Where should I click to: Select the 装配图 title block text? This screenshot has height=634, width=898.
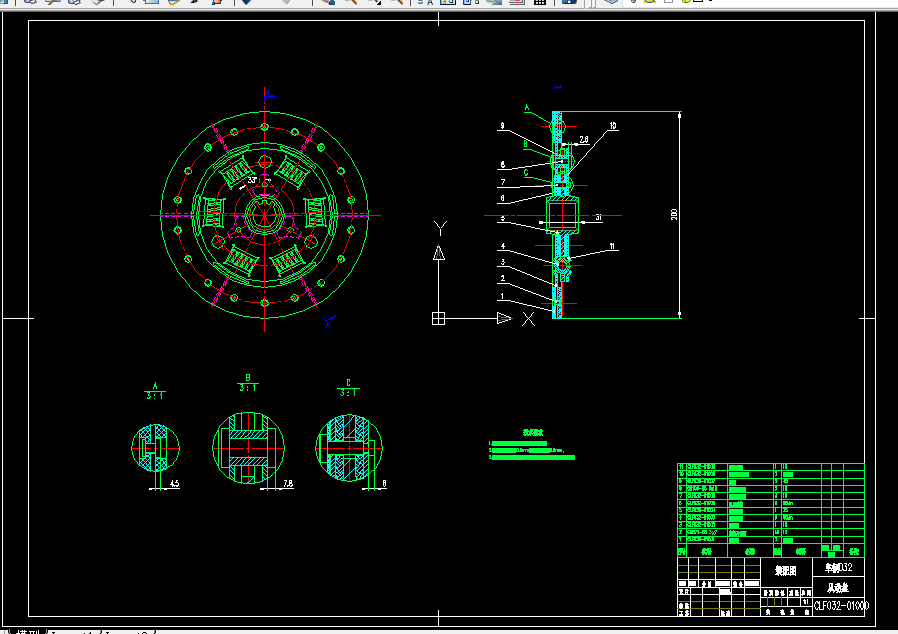(786, 570)
